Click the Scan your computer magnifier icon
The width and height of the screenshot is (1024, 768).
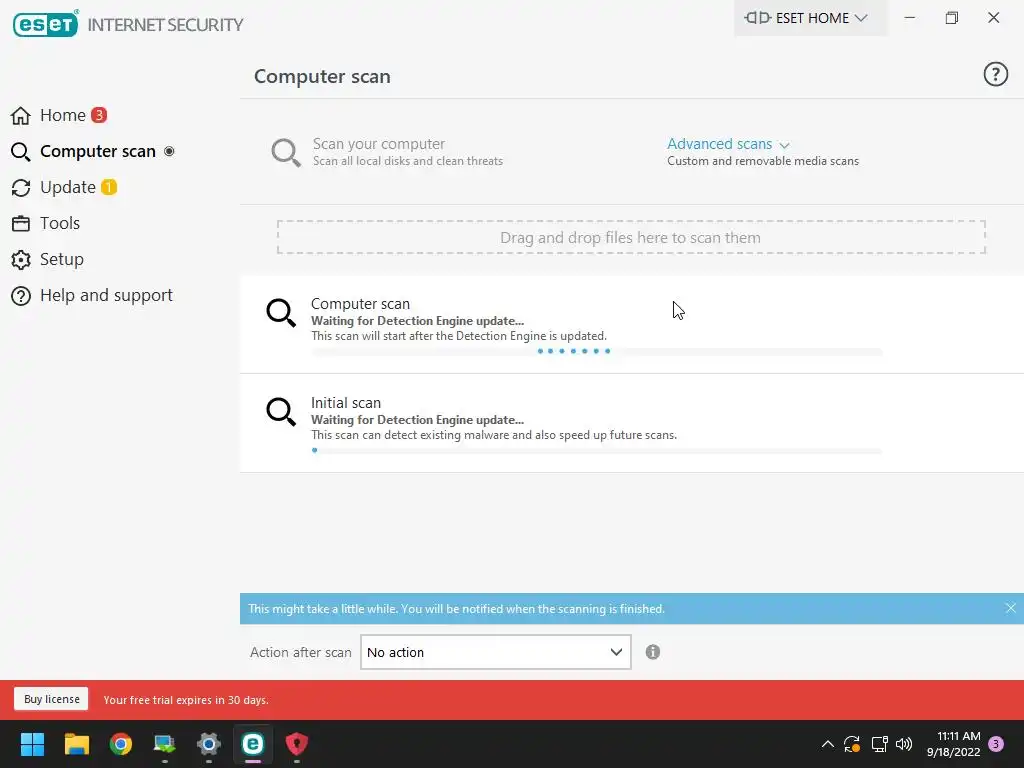(285, 152)
